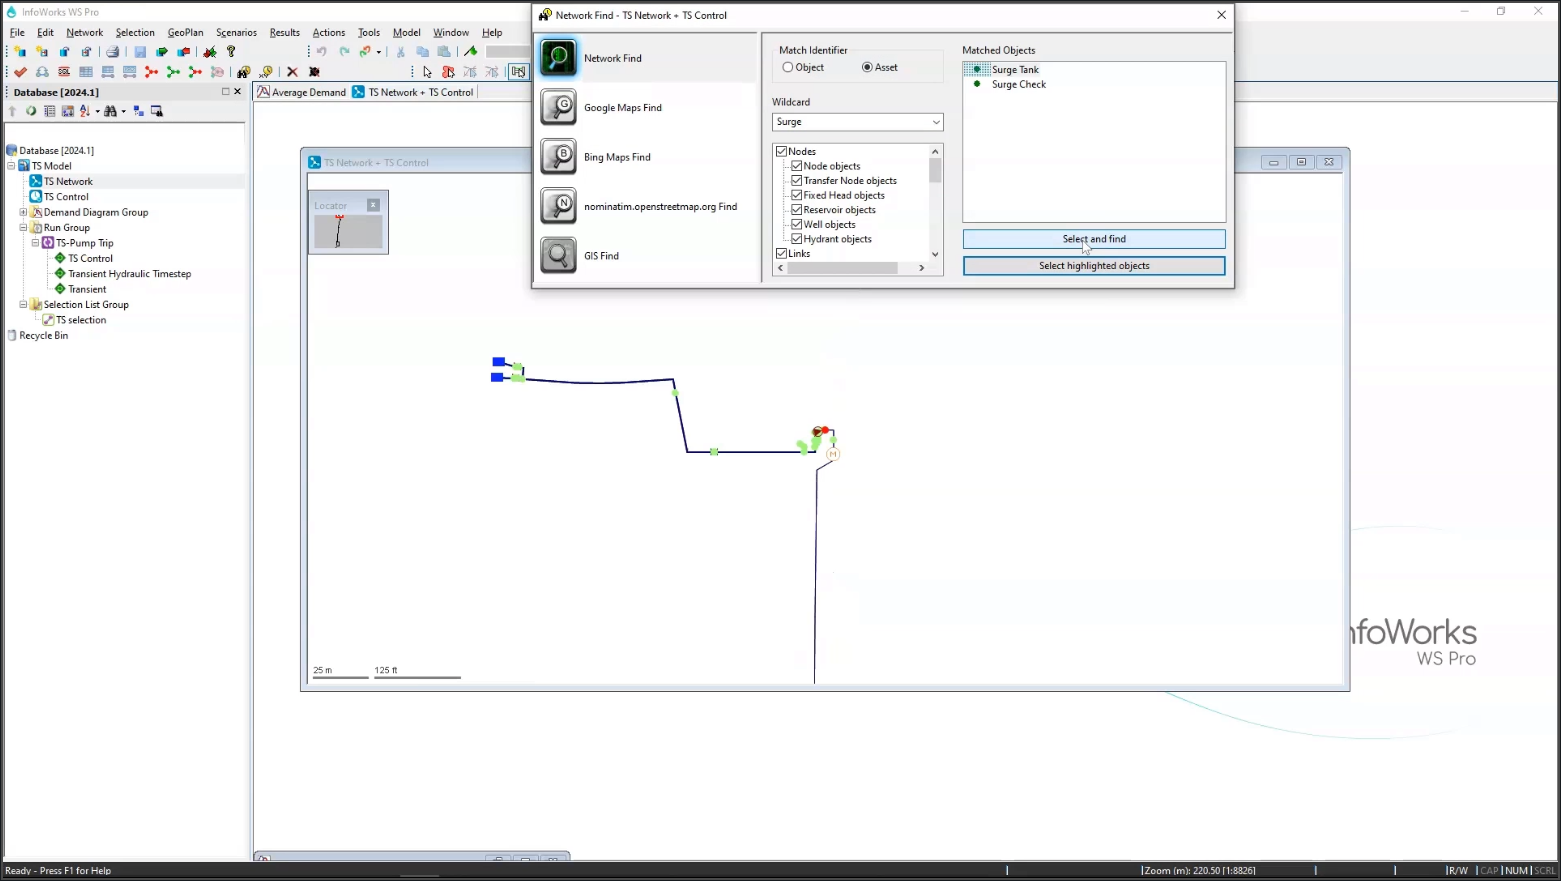Select the Google Maps Find icon
This screenshot has width=1561, height=881.
pos(558,107)
